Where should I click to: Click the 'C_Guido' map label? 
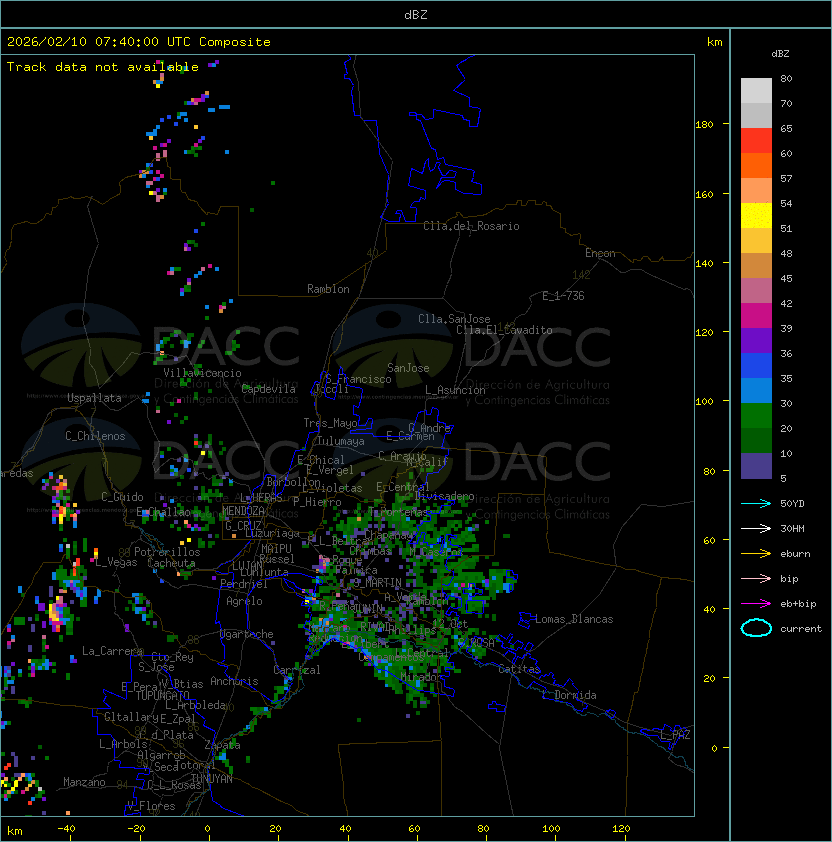click(x=122, y=497)
